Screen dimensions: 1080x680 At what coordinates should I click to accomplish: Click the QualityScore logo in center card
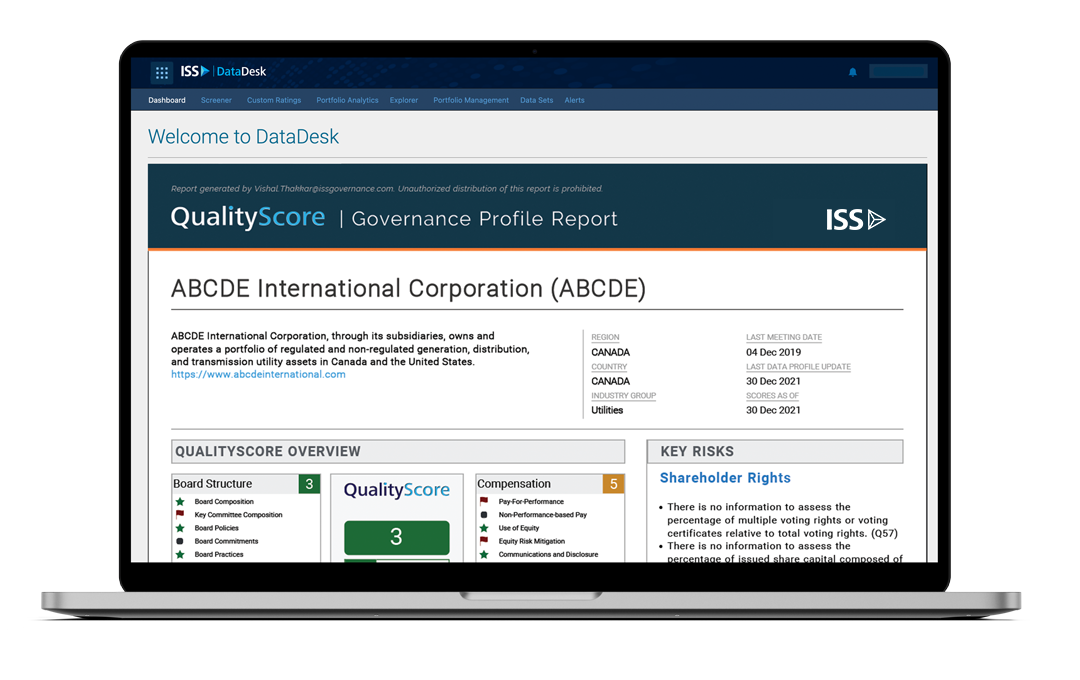pyautogui.click(x=397, y=490)
